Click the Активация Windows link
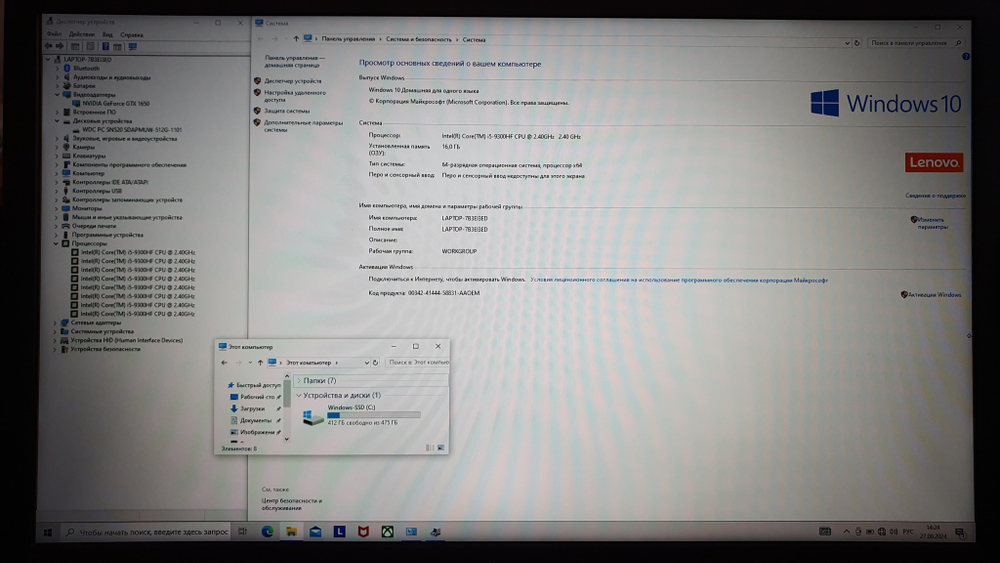Image resolution: width=1000 pixels, height=563 pixels. pos(935,295)
